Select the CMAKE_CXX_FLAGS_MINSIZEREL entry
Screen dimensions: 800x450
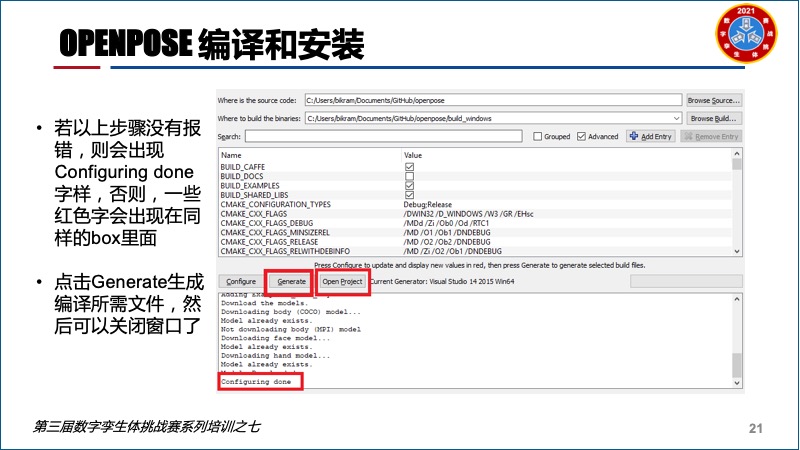275,232
